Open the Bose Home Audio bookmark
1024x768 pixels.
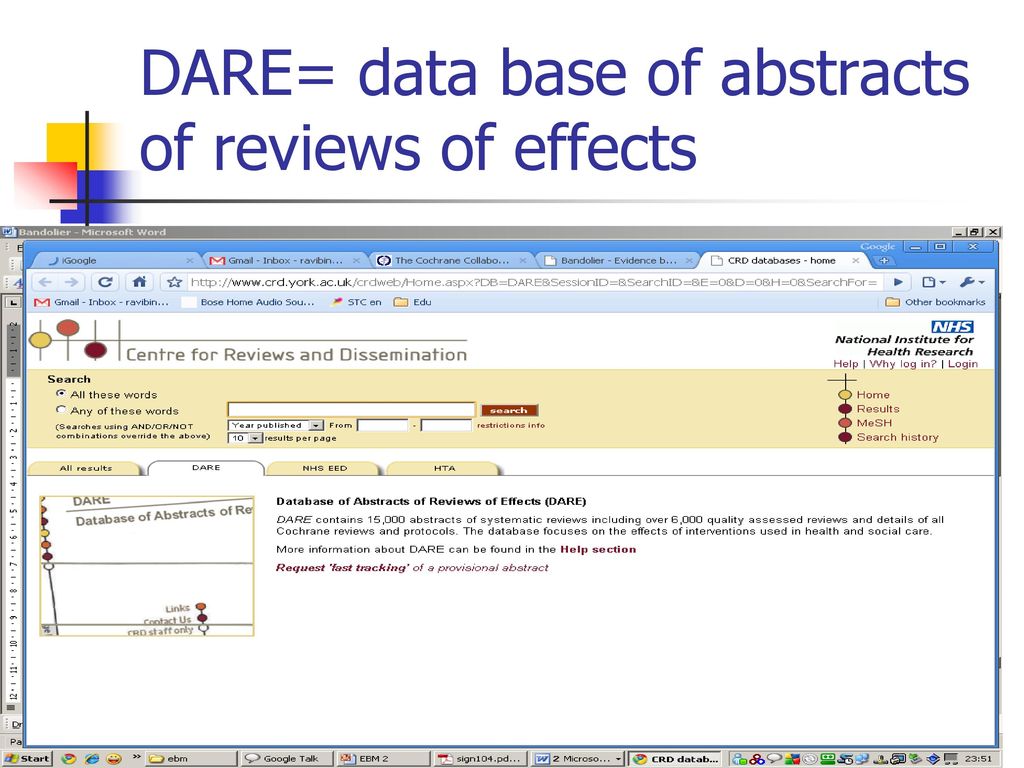pos(249,302)
